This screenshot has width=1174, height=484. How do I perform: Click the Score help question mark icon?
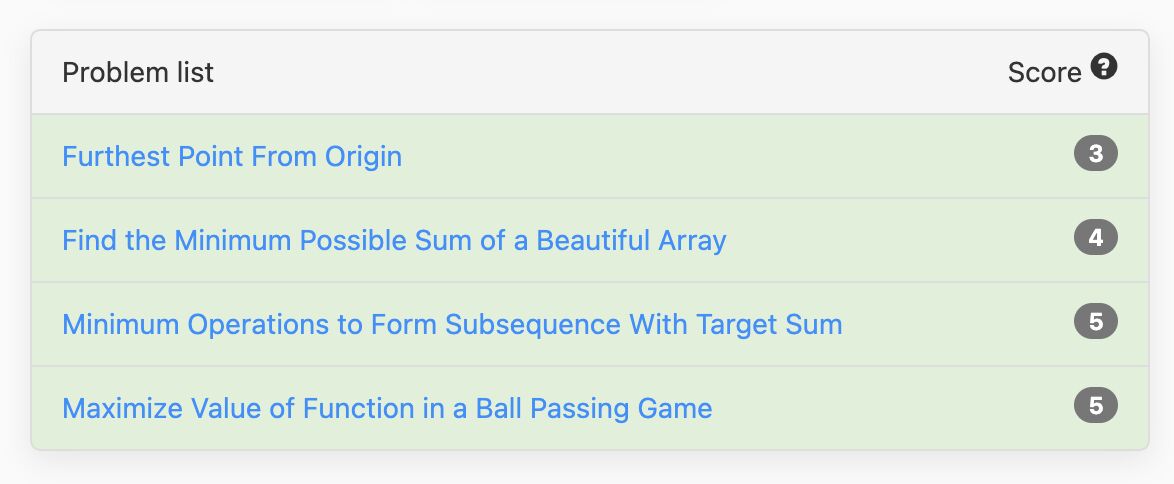pyautogui.click(x=1104, y=67)
